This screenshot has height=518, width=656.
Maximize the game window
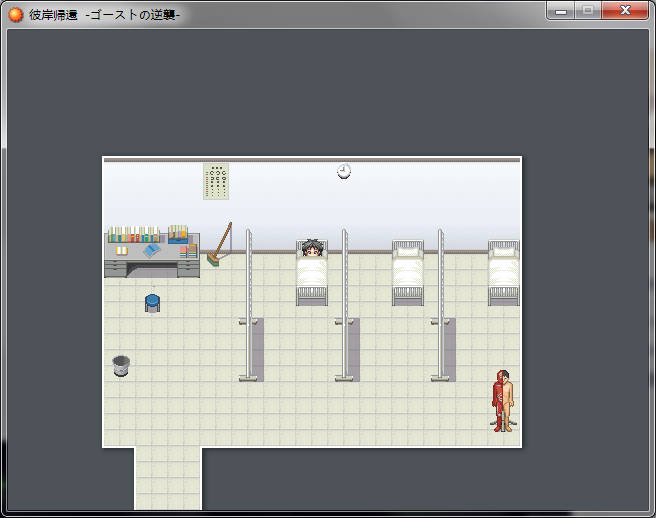[588, 10]
